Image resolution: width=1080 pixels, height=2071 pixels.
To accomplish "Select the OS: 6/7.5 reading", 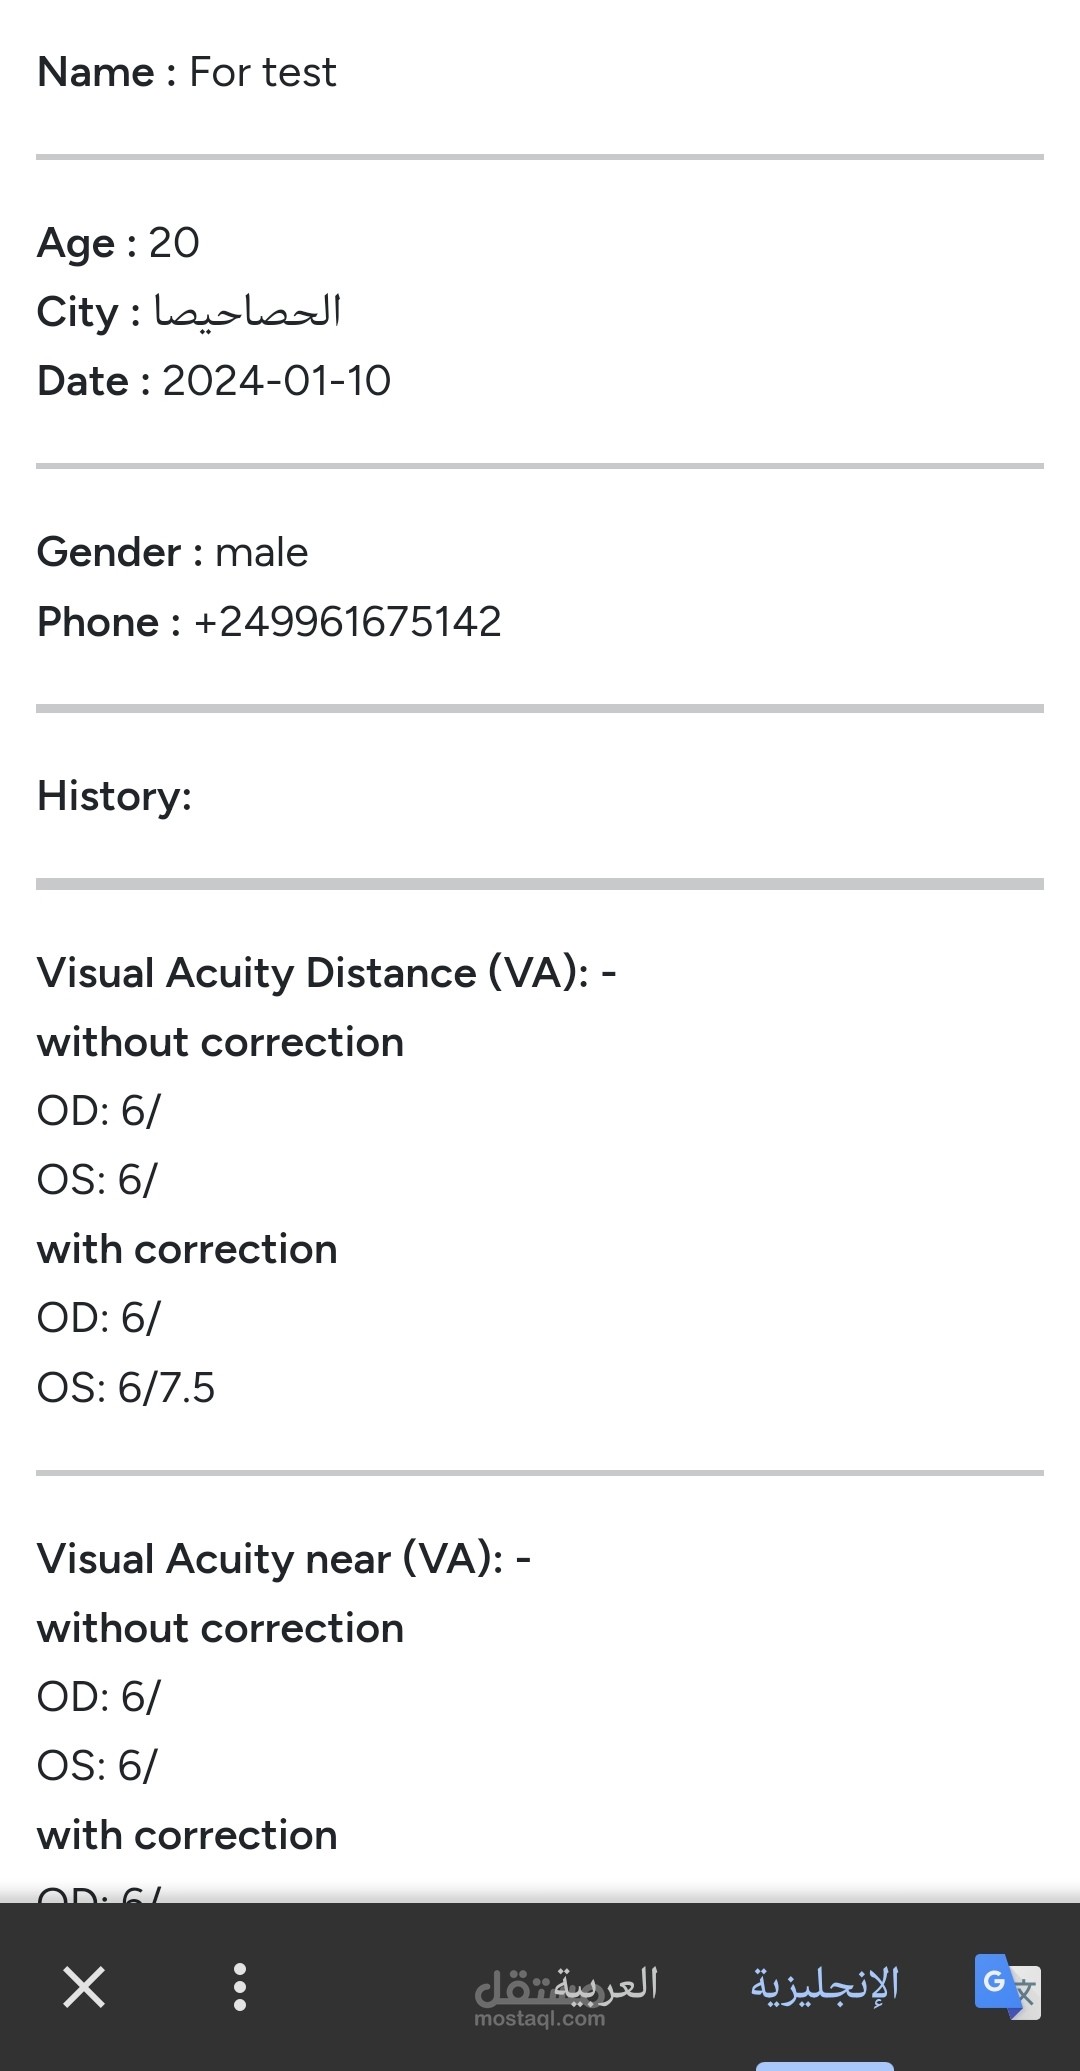I will point(126,1388).
